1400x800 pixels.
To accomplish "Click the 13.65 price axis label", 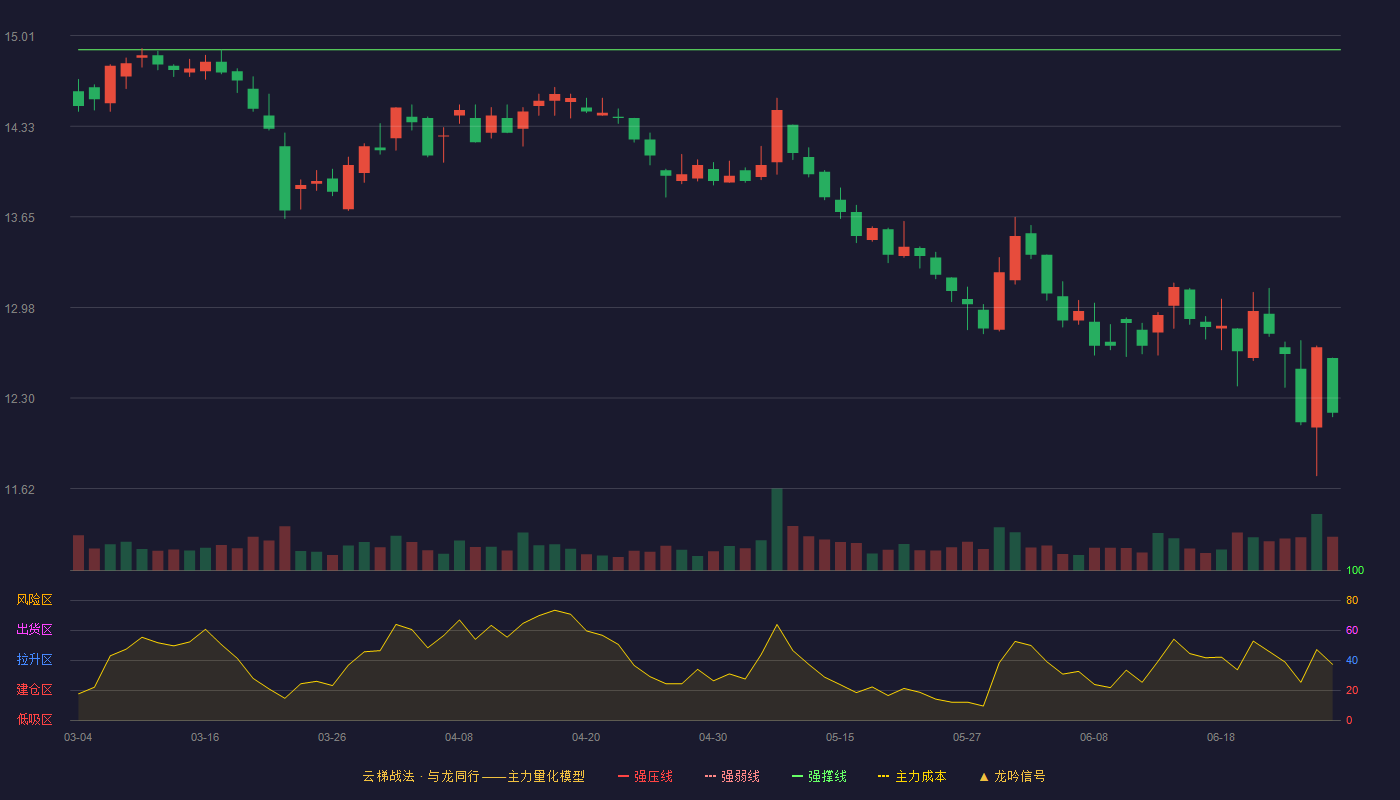I will coord(19,218).
